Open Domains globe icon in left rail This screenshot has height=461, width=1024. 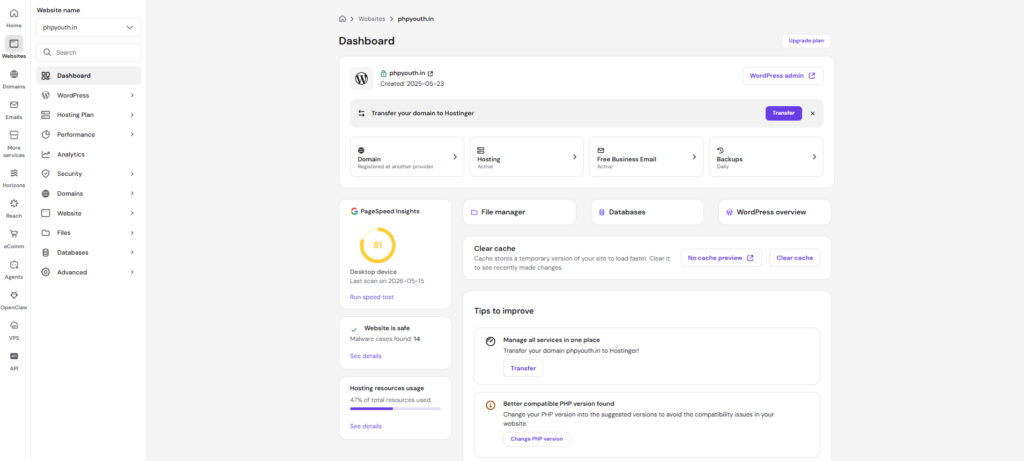14,74
